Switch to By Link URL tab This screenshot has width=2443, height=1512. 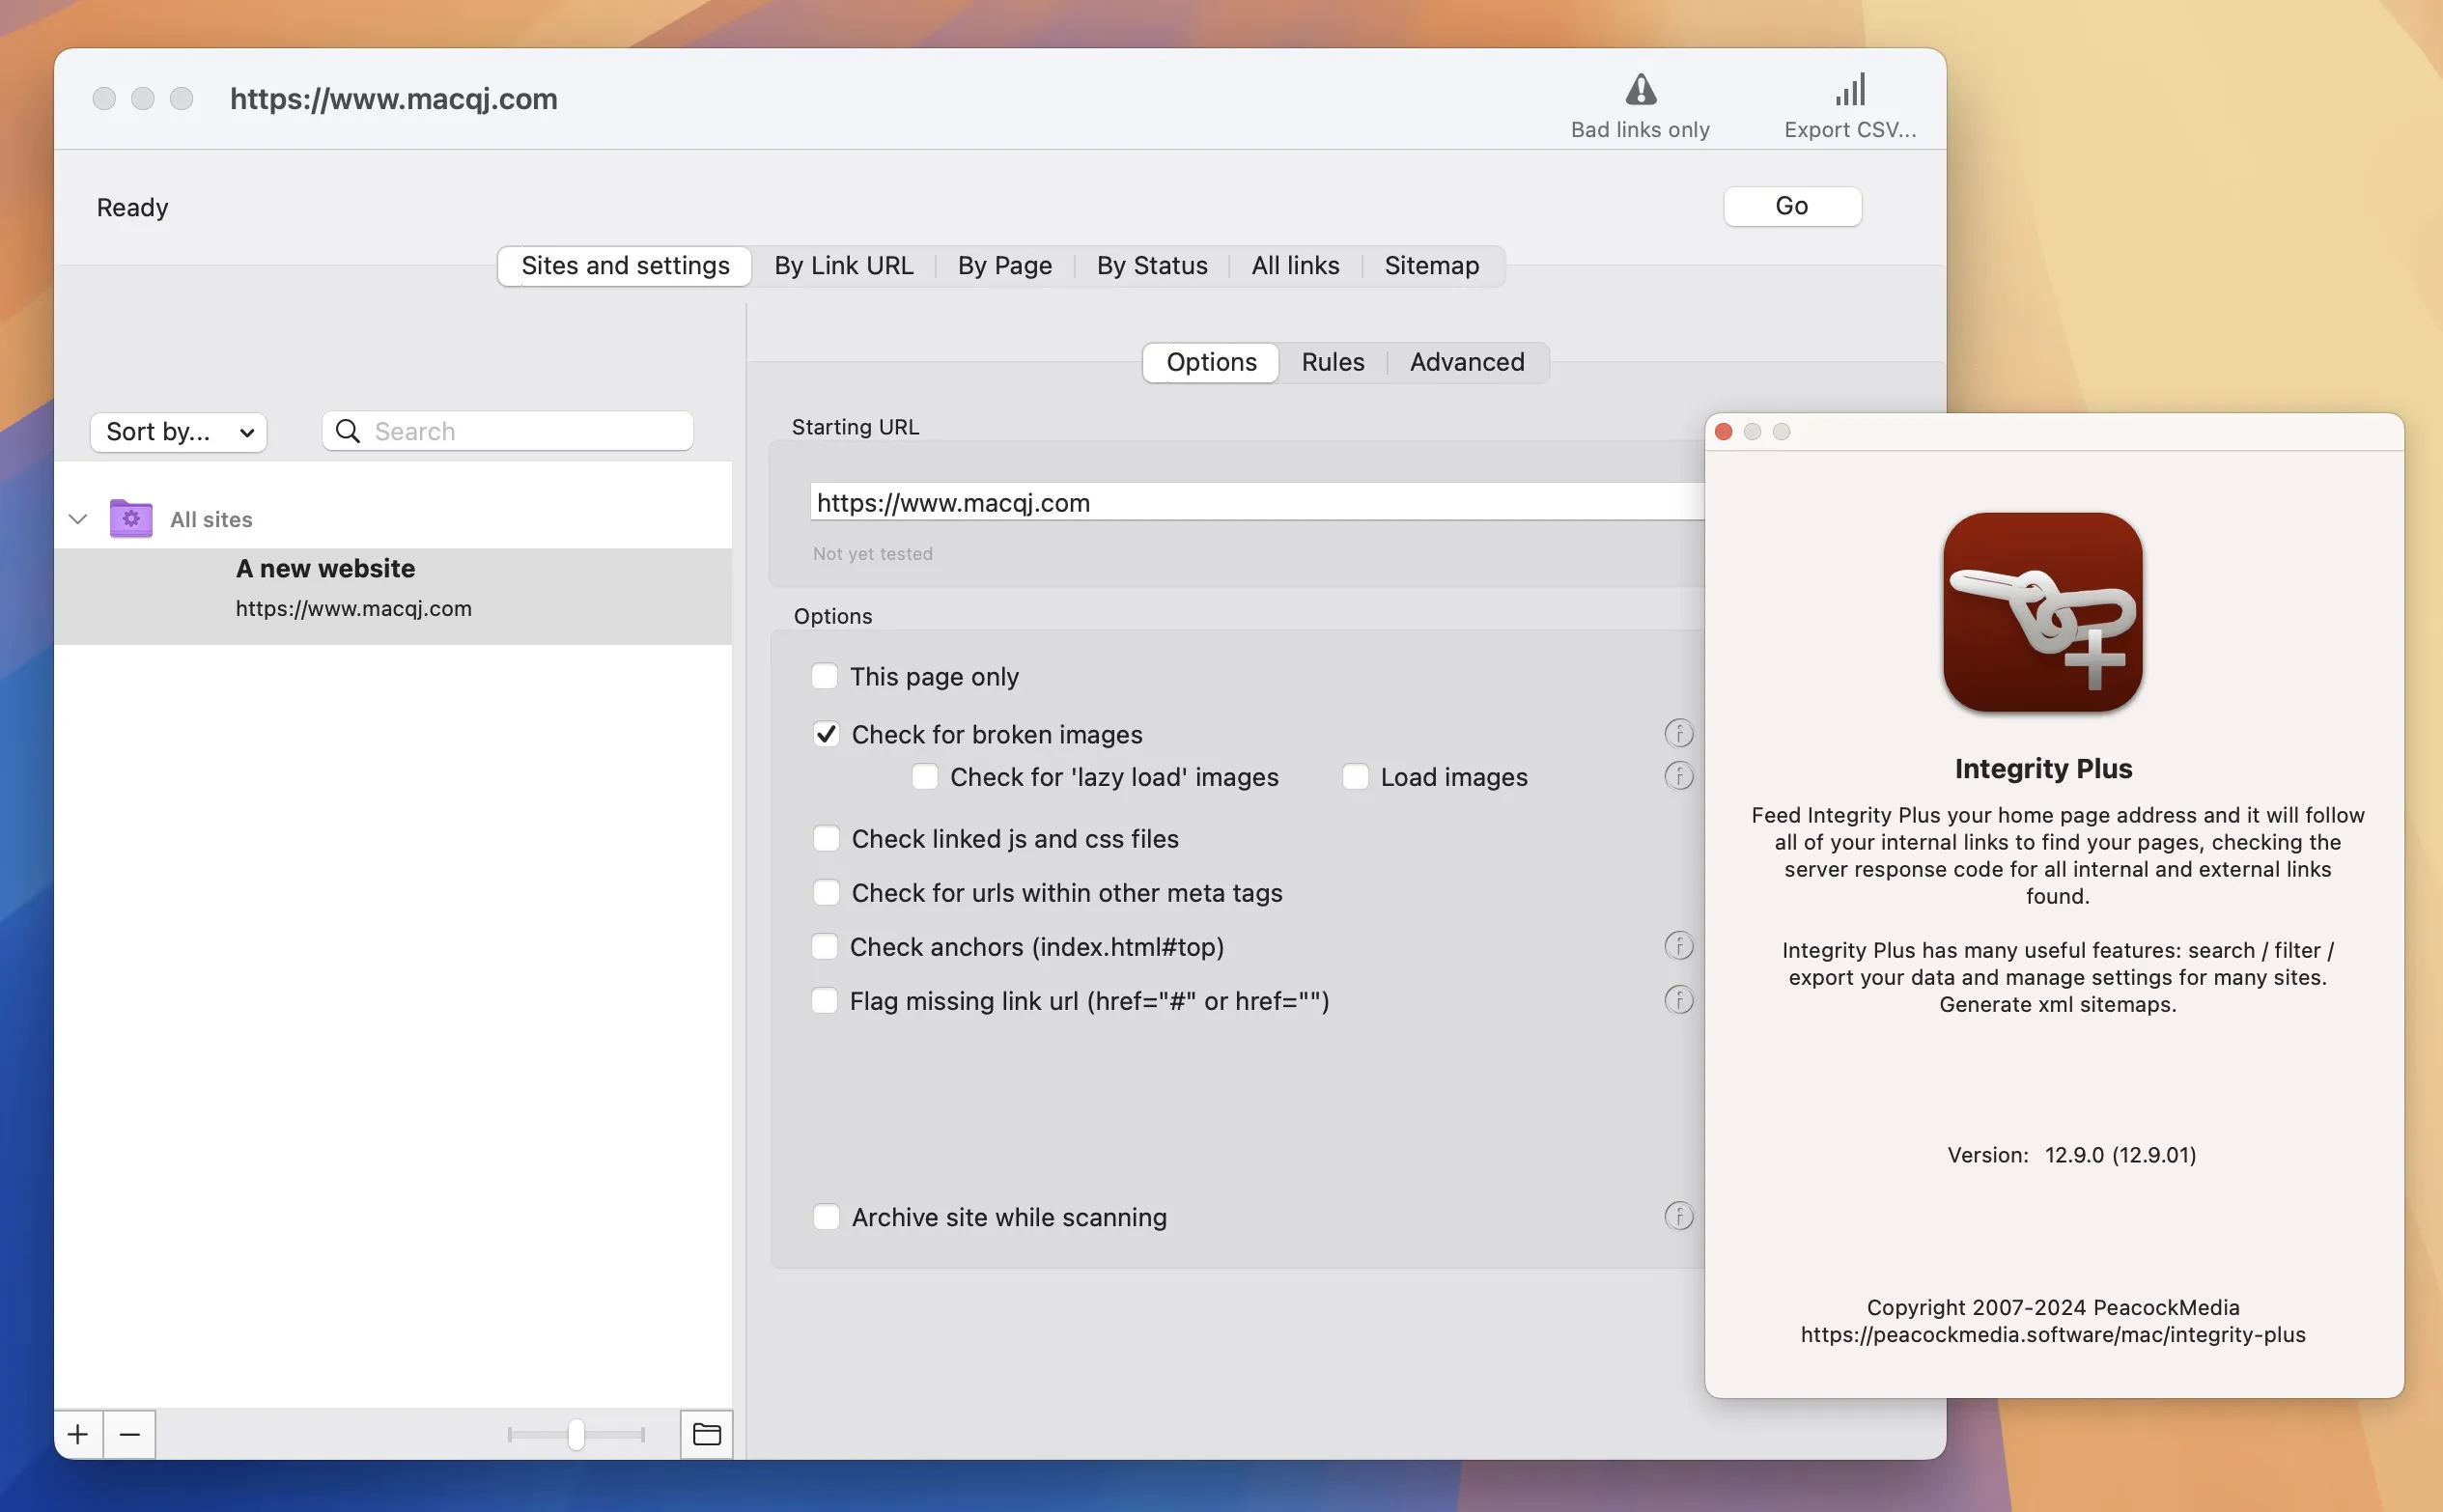pyautogui.click(x=843, y=266)
